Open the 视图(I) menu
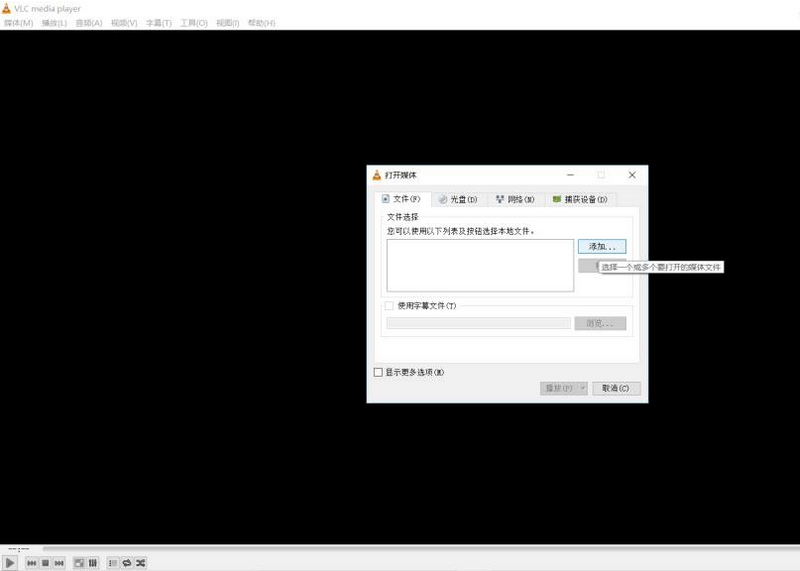Viewport: 800px width, 571px height. click(x=228, y=23)
